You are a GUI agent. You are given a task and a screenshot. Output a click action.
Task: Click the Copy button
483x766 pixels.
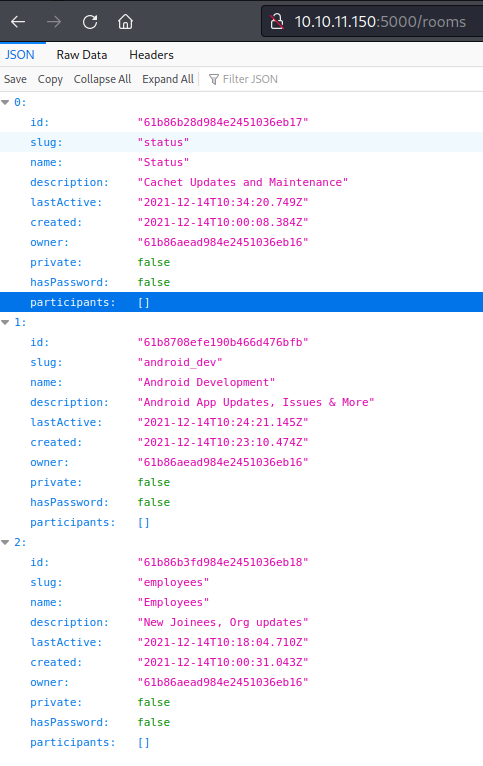[50, 79]
